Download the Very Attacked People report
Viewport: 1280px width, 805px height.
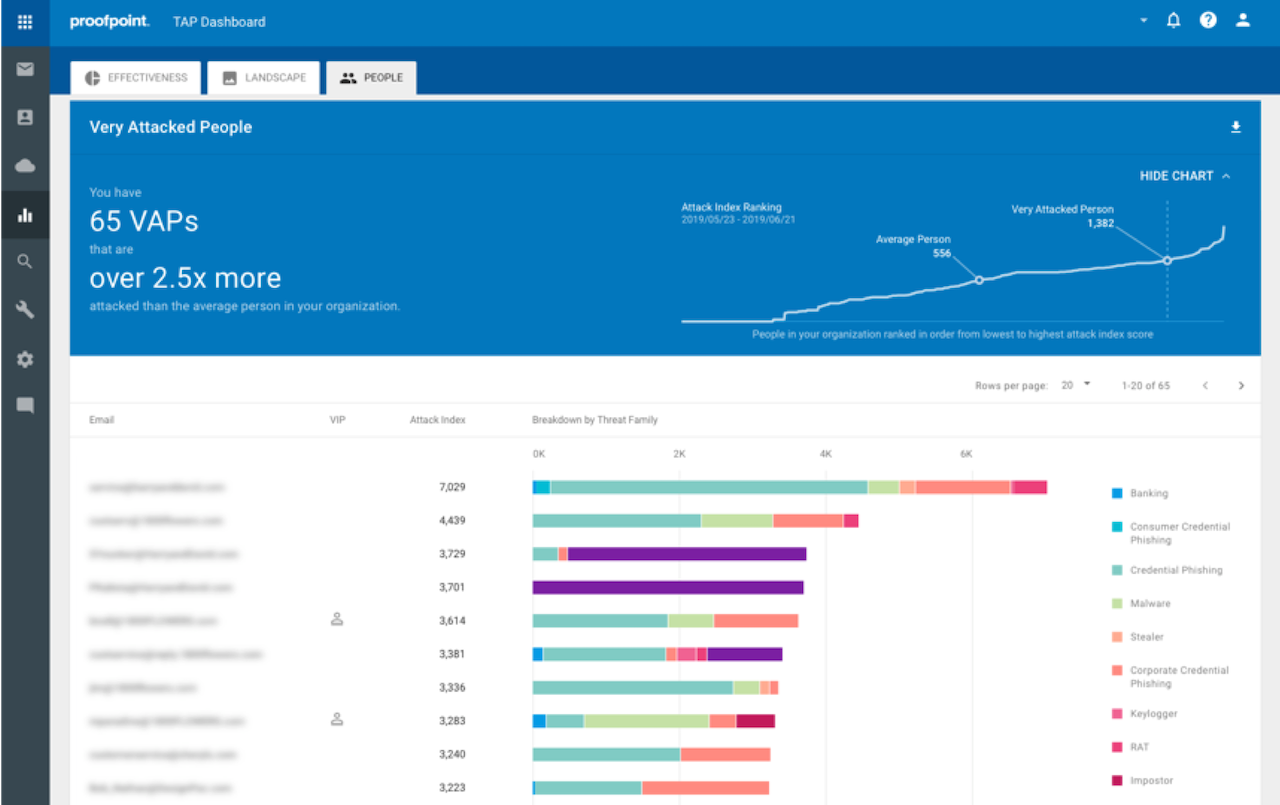click(x=1236, y=127)
